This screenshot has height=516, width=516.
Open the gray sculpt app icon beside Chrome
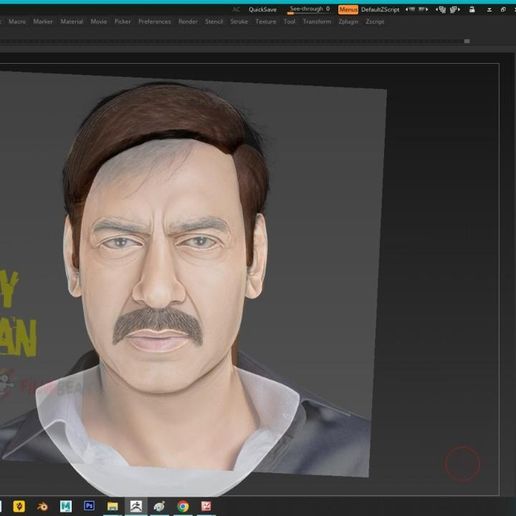click(x=159, y=507)
